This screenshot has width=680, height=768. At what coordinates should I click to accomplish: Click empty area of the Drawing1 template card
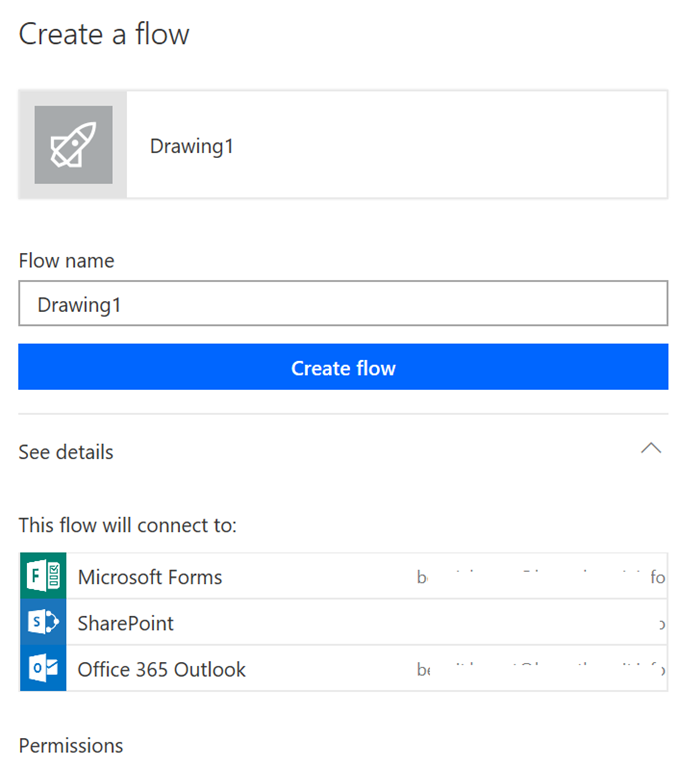450,145
